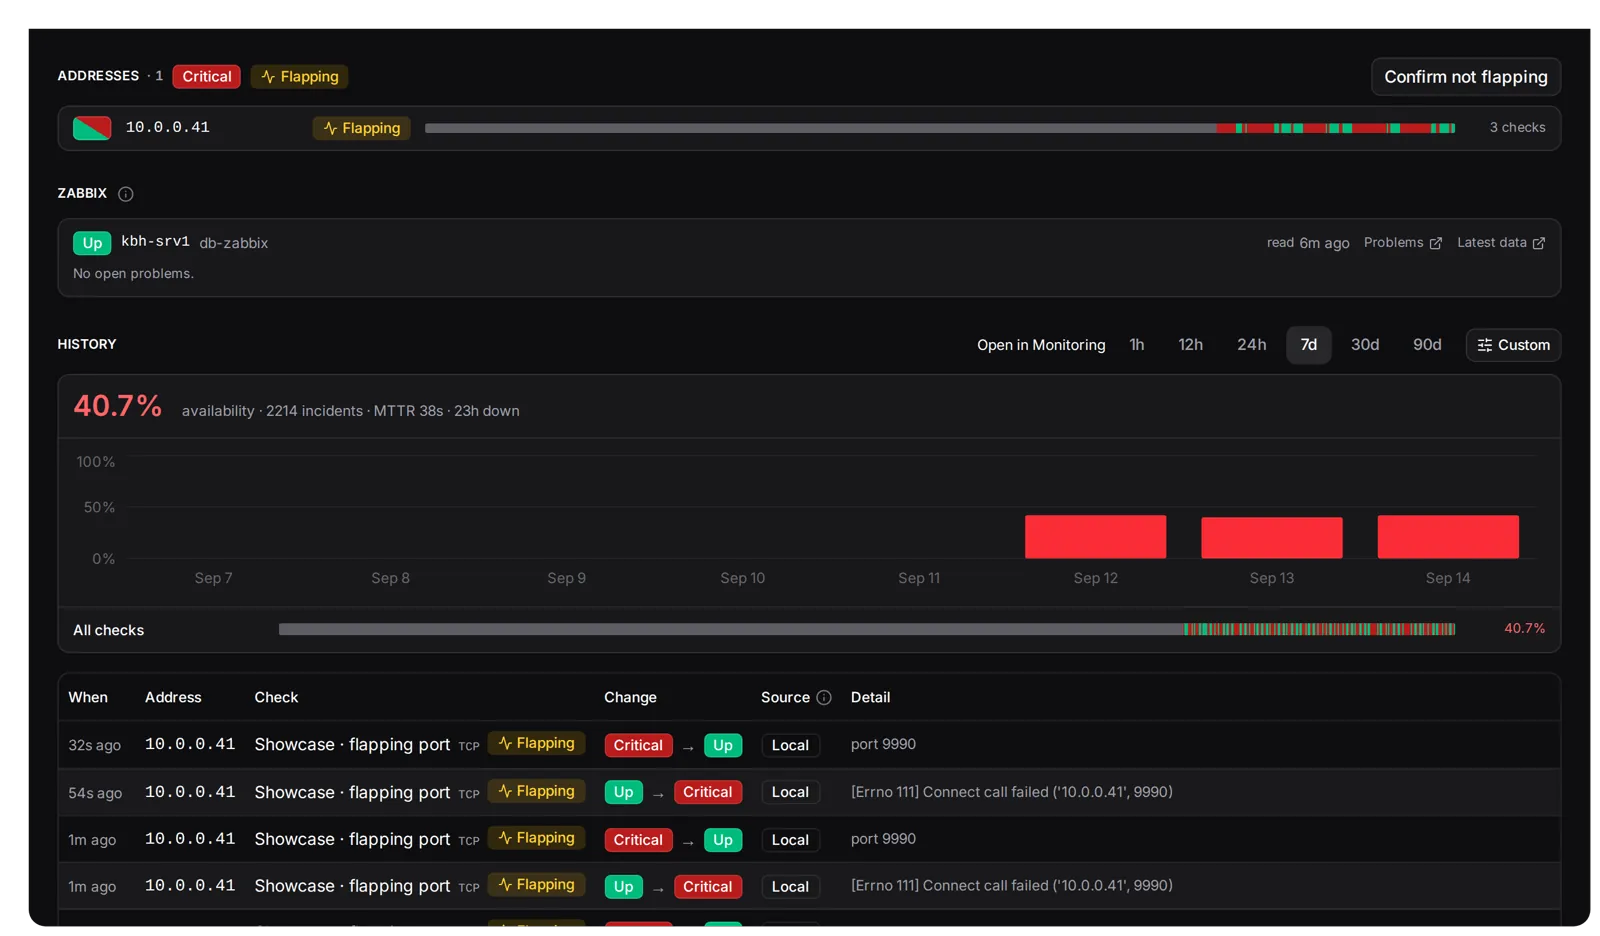Select the 90d history range
Screen dimensions: 1600x936
pyautogui.click(x=1427, y=345)
